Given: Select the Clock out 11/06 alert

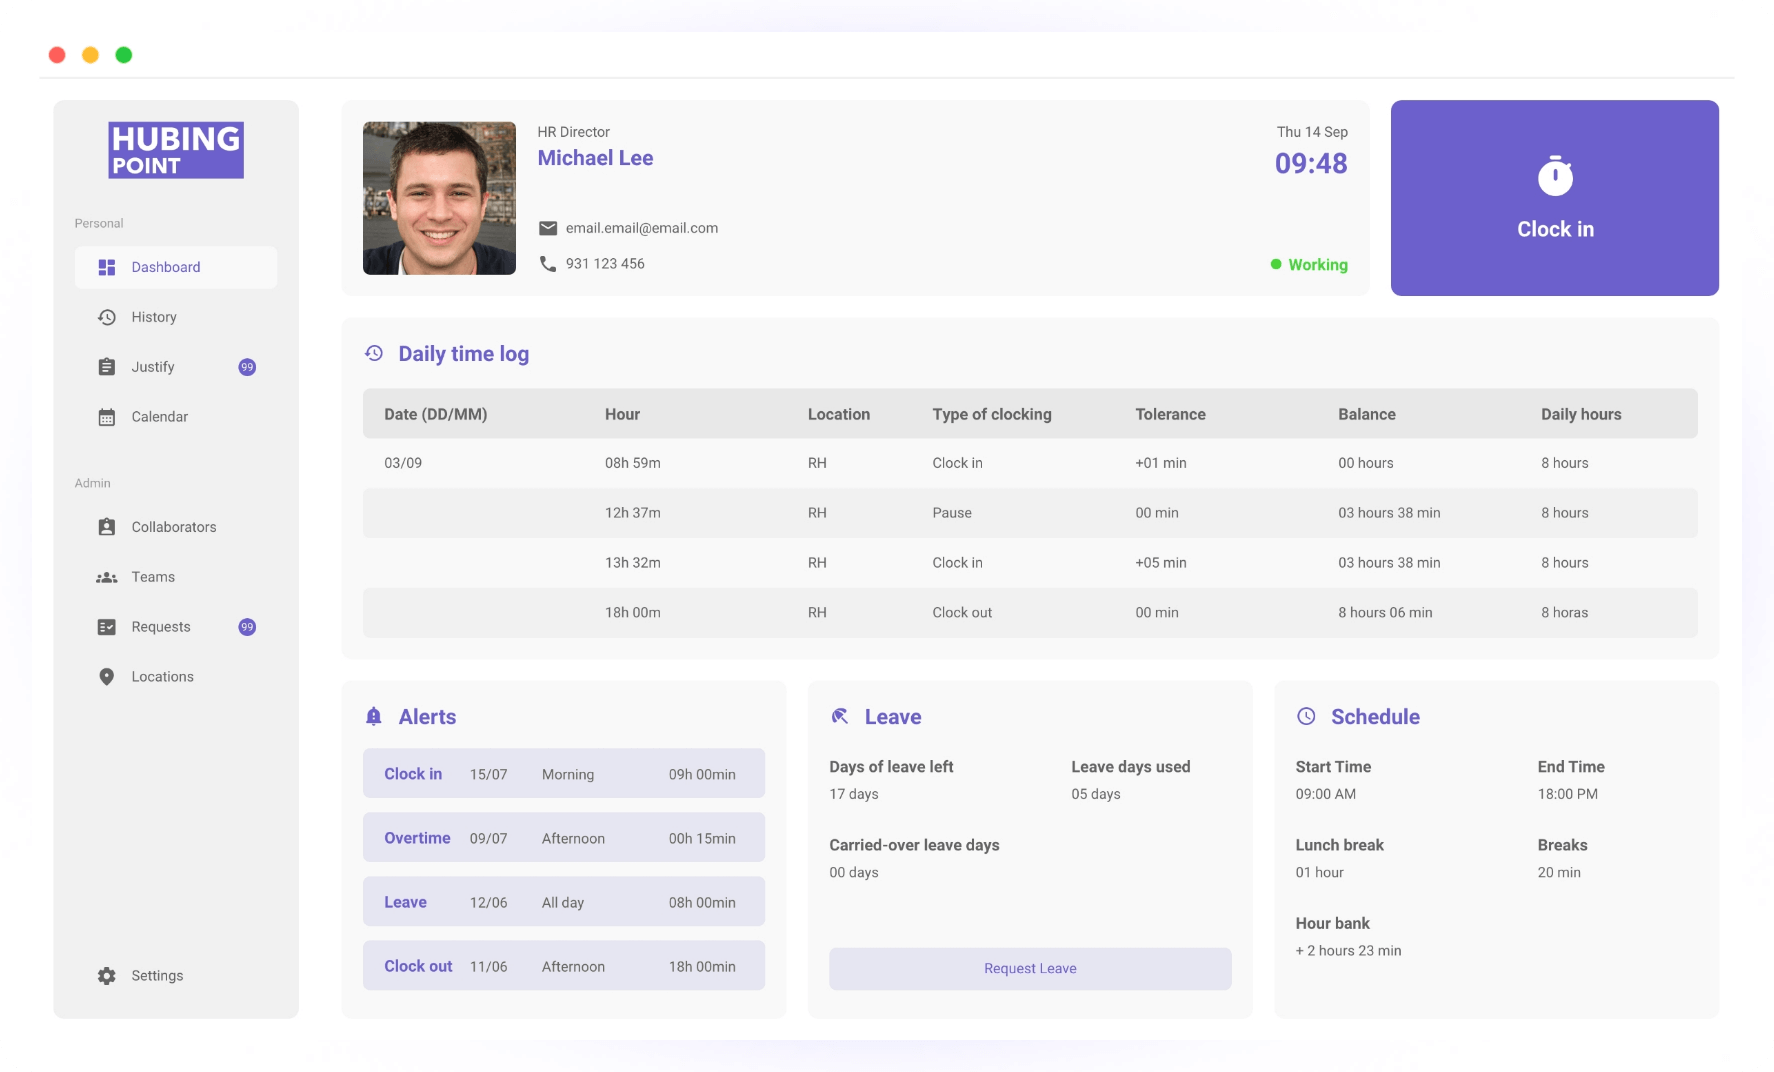Looking at the screenshot, I should (564, 966).
